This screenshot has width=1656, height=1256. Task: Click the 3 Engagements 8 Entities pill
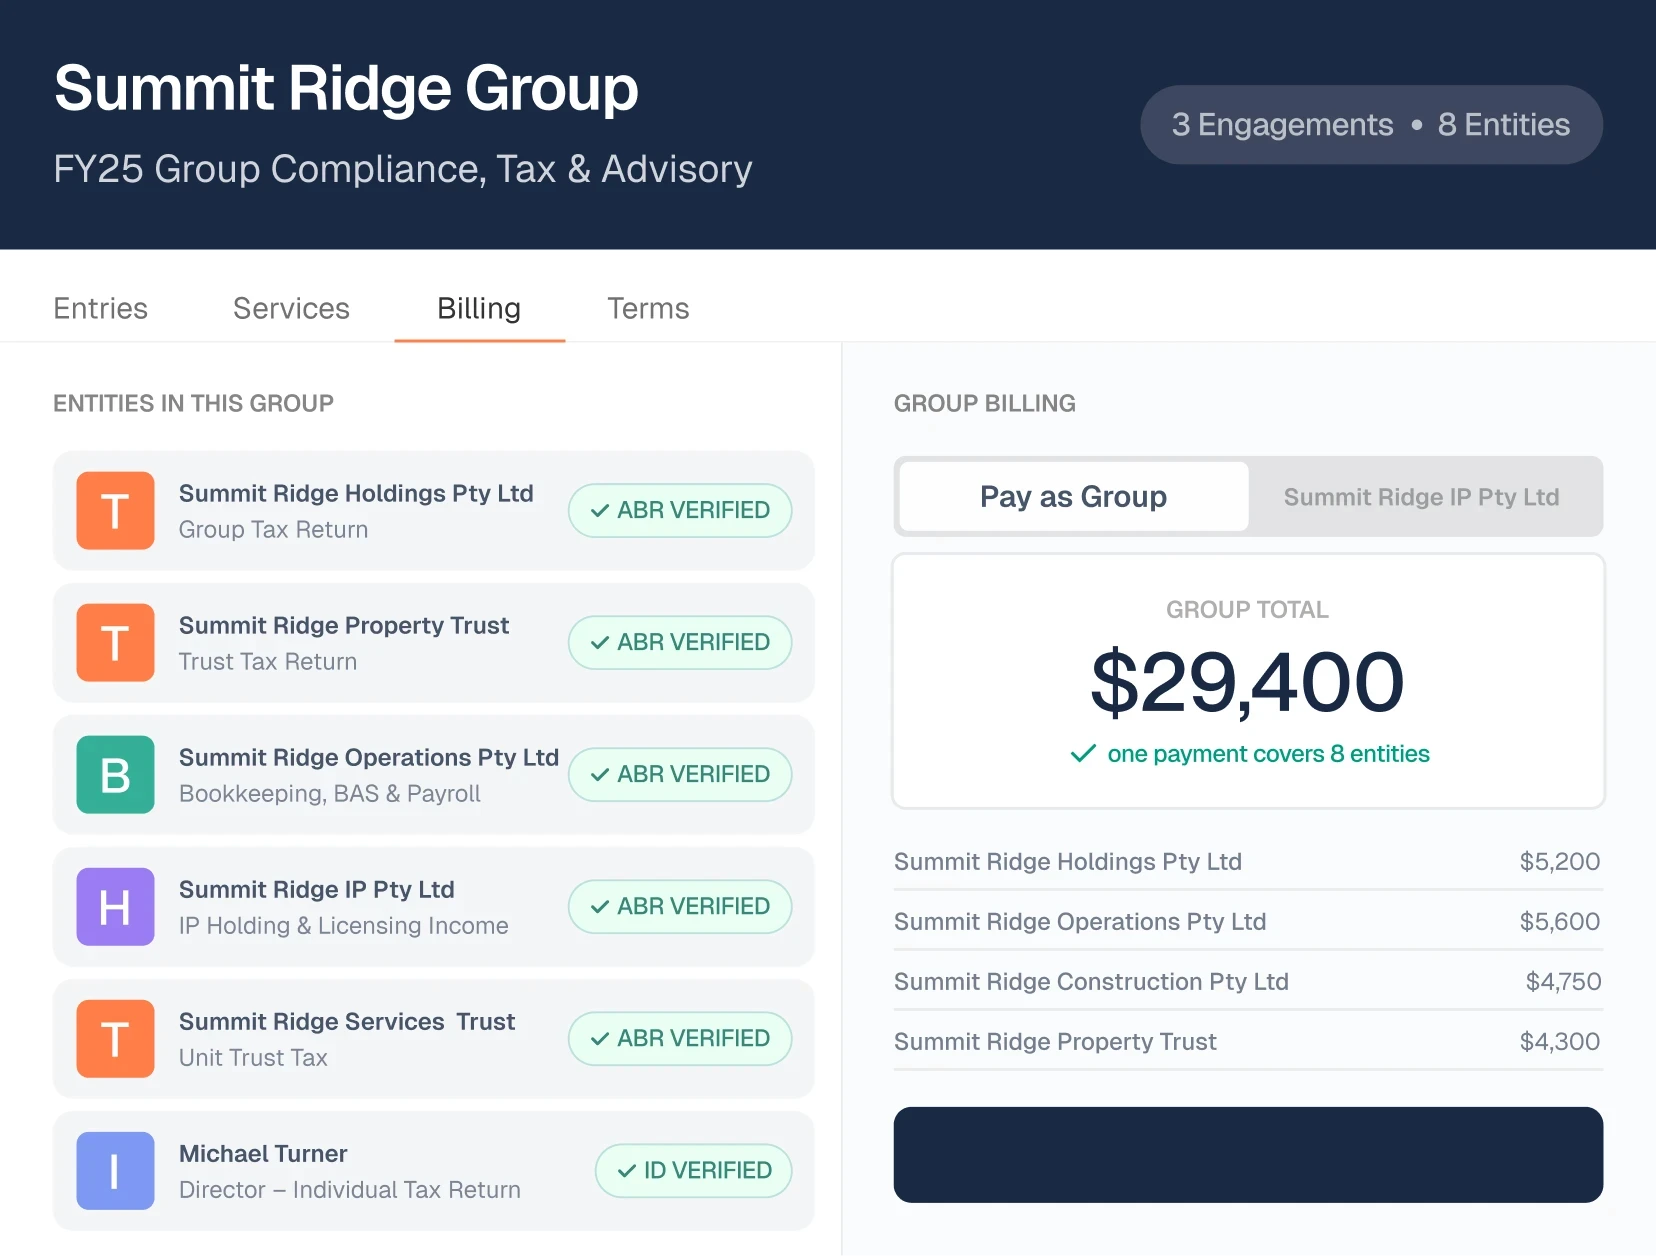(x=1371, y=124)
